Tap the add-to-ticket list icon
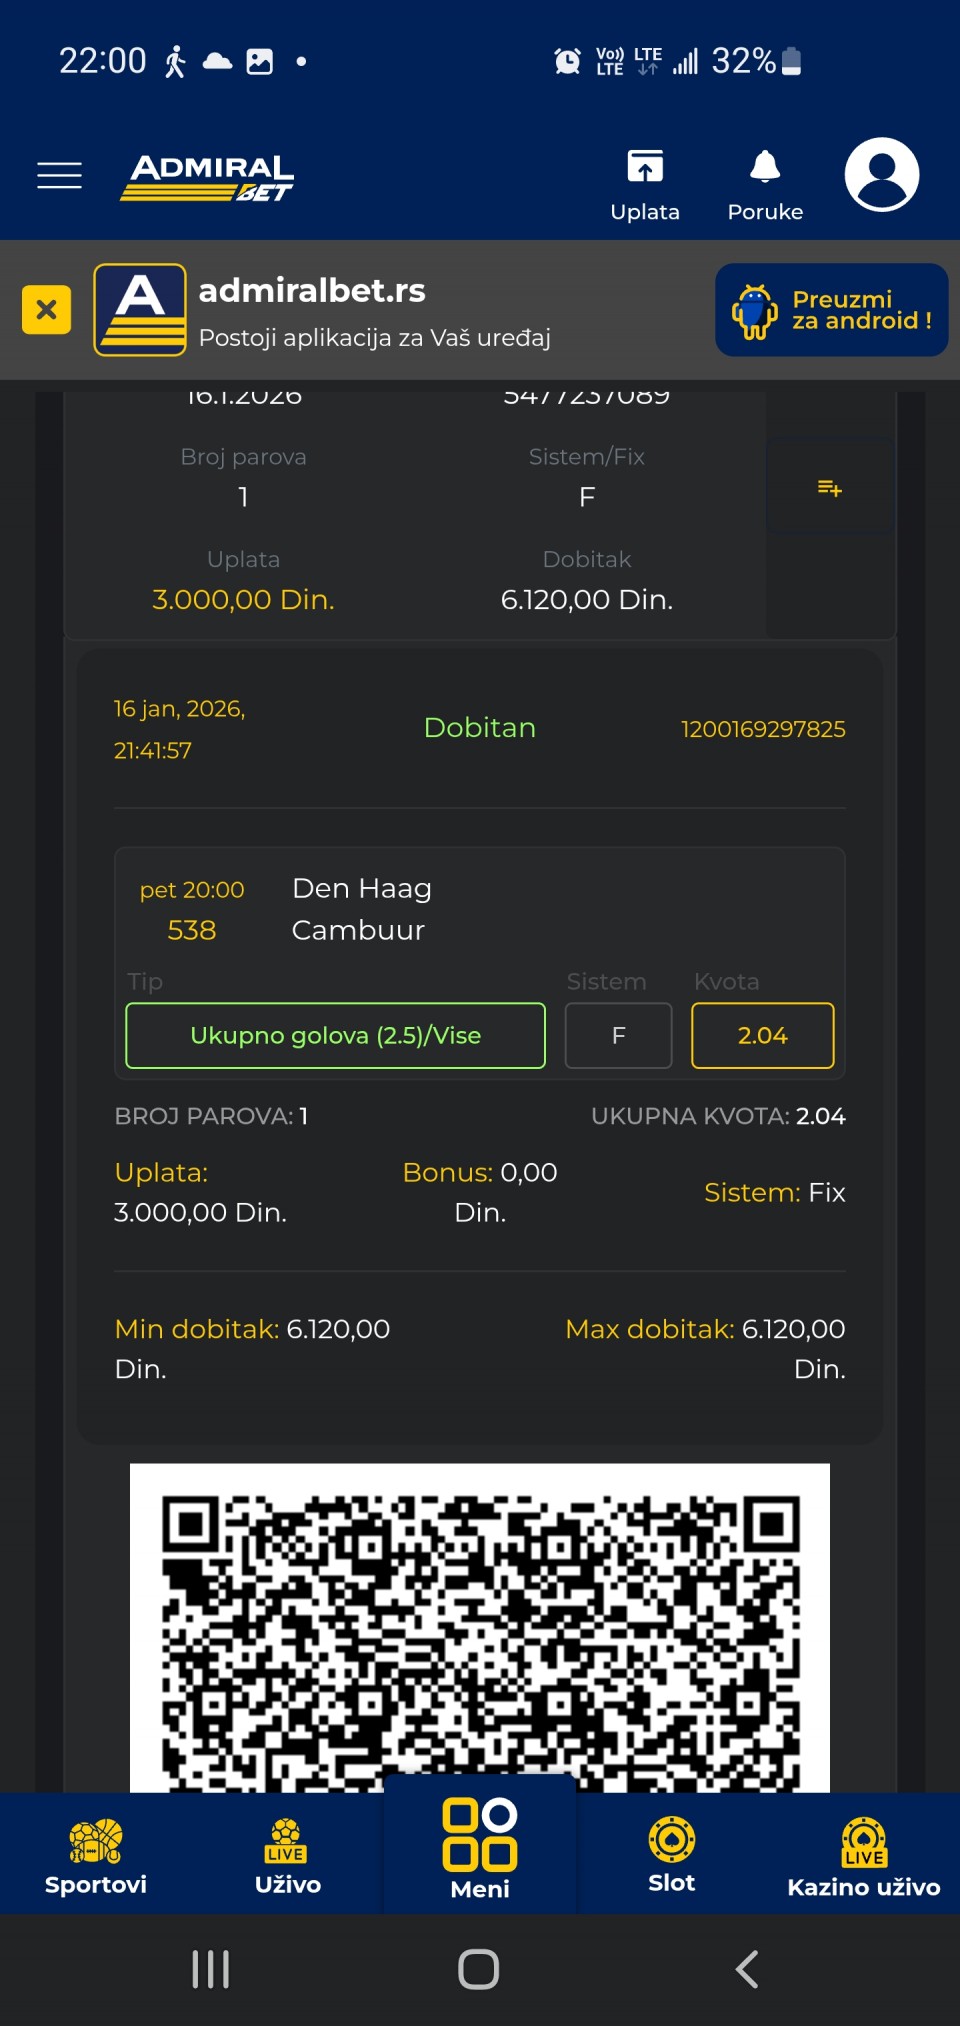Image resolution: width=960 pixels, height=2026 pixels. 830,487
